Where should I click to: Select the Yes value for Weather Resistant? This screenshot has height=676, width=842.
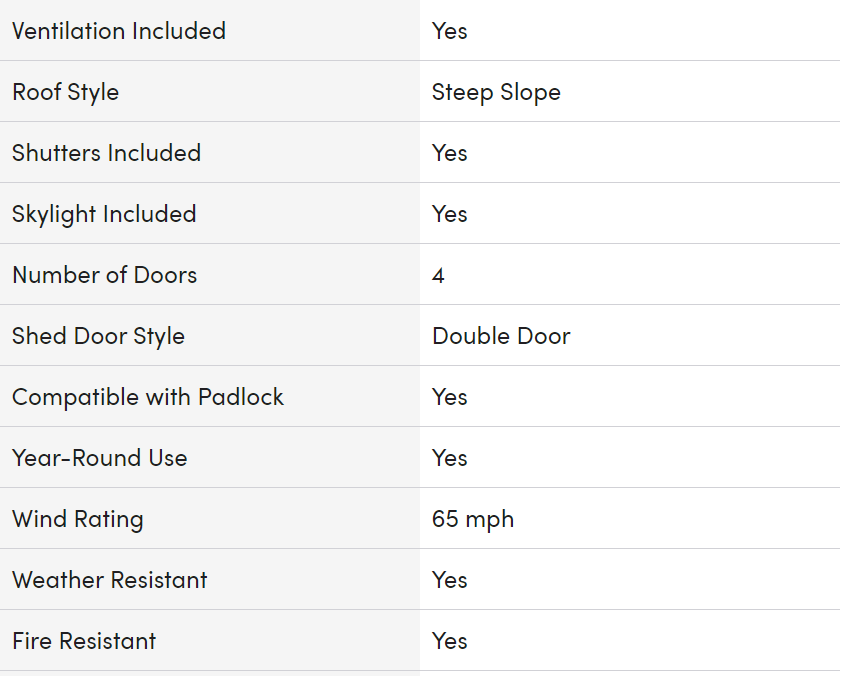pos(449,580)
